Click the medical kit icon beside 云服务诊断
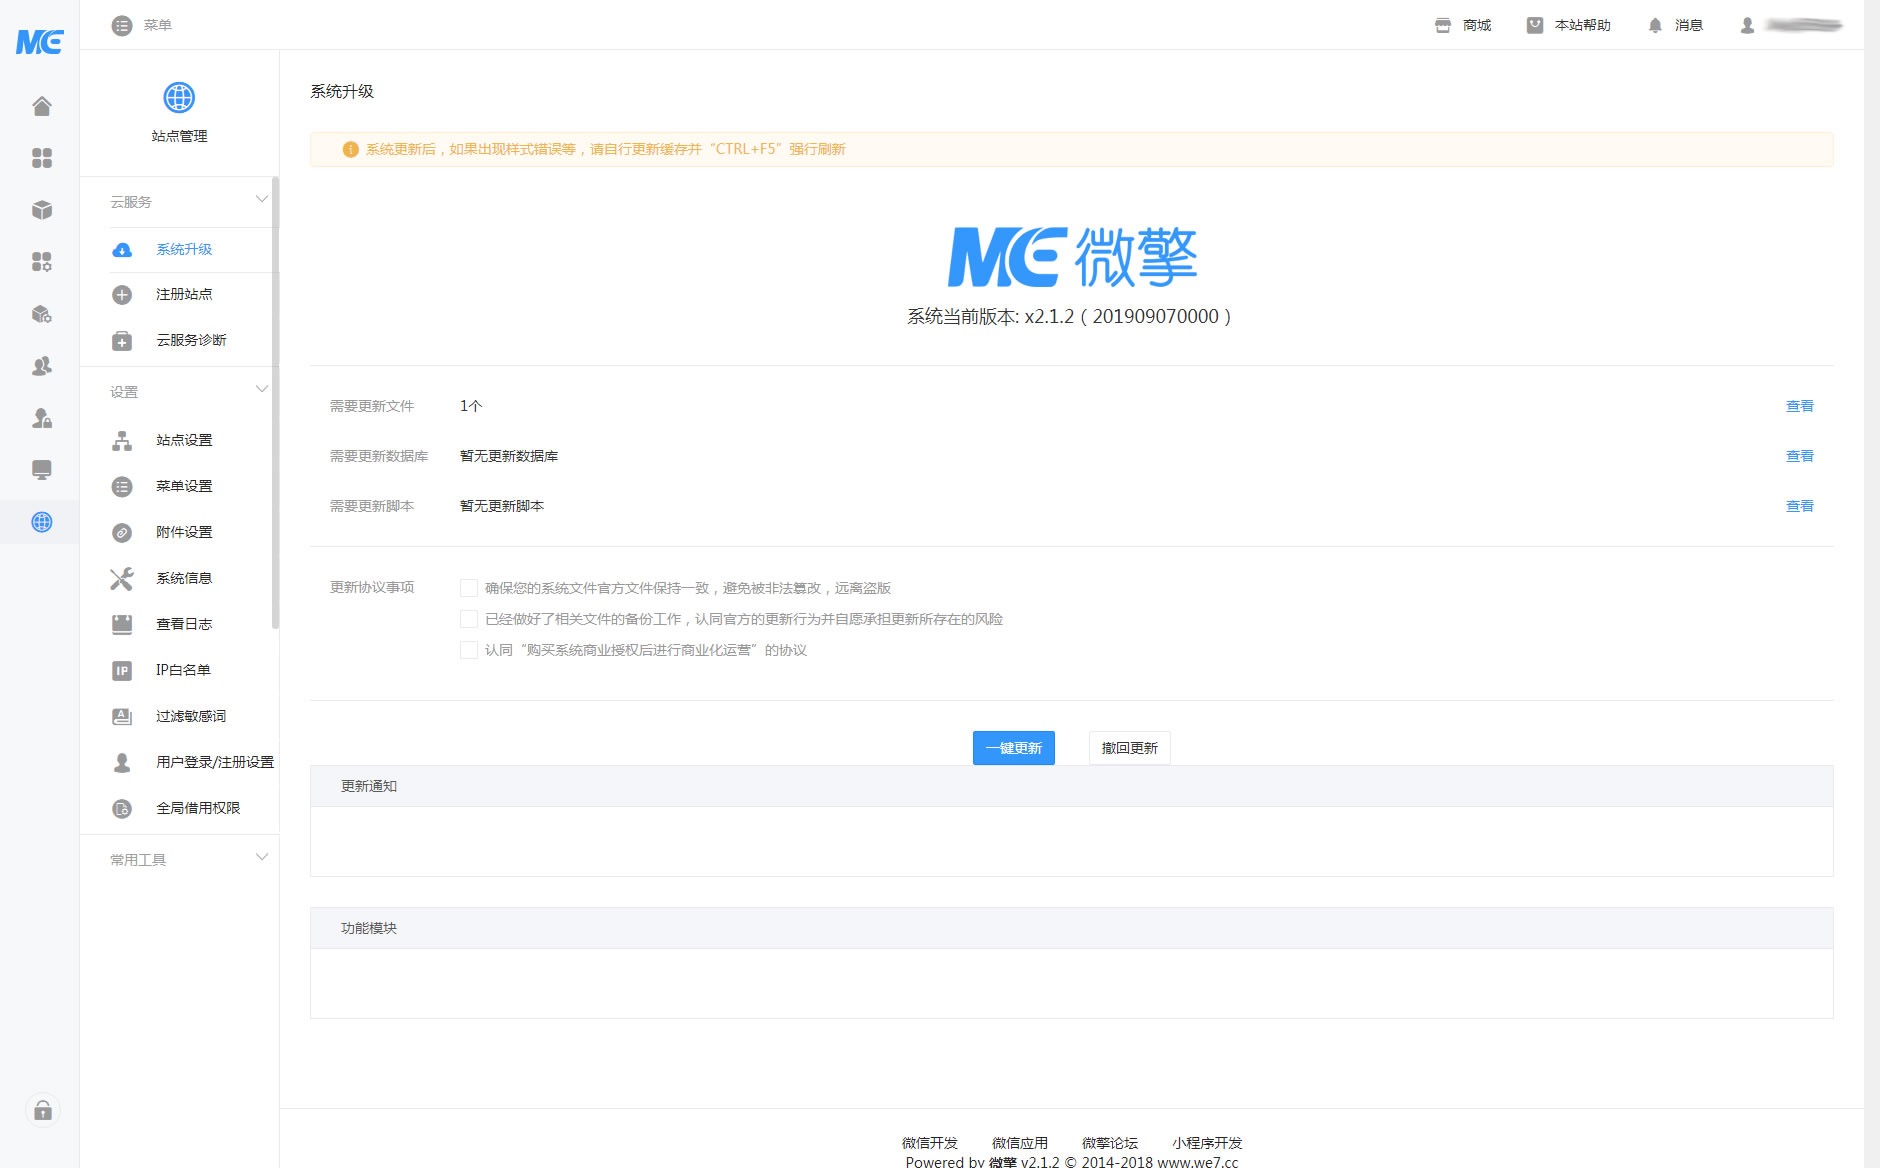This screenshot has height=1168, width=1880. click(122, 341)
